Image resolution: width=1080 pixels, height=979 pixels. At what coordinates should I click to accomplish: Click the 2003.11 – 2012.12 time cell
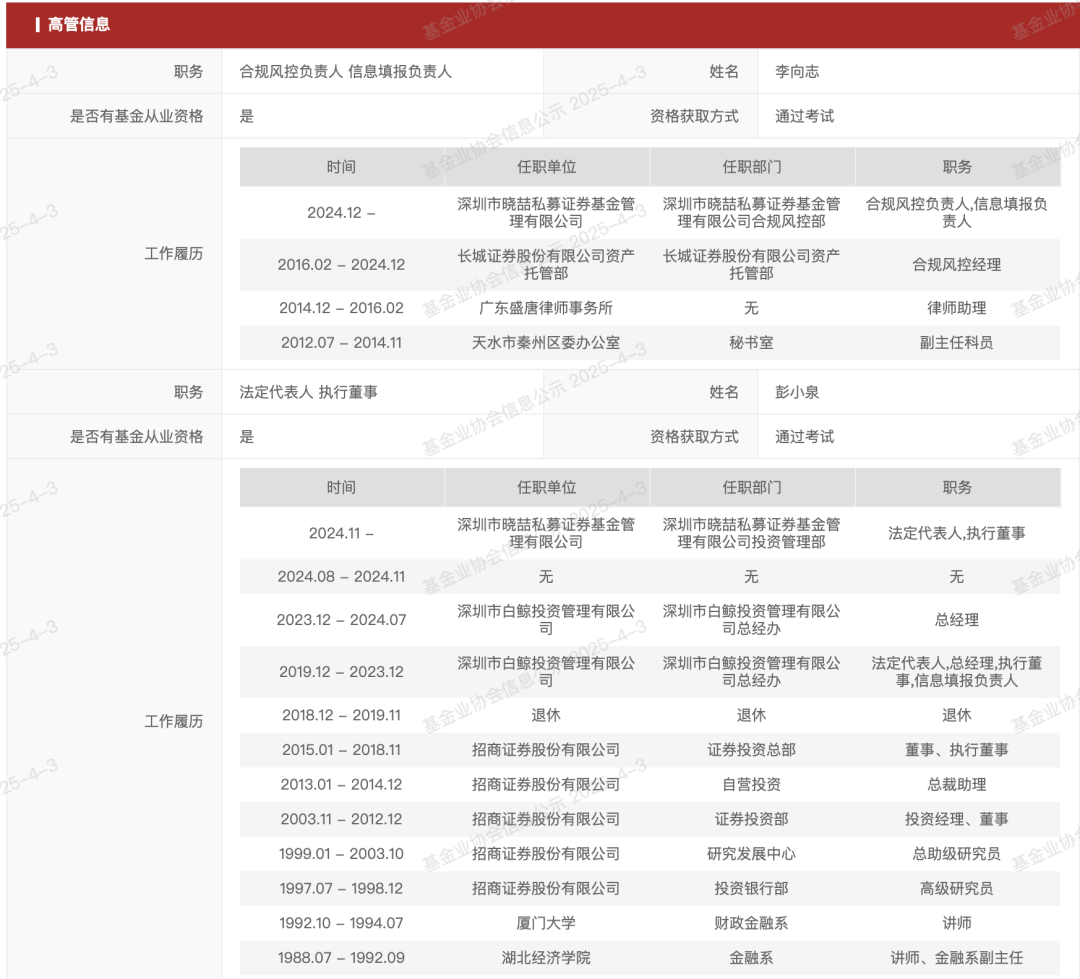(x=341, y=819)
